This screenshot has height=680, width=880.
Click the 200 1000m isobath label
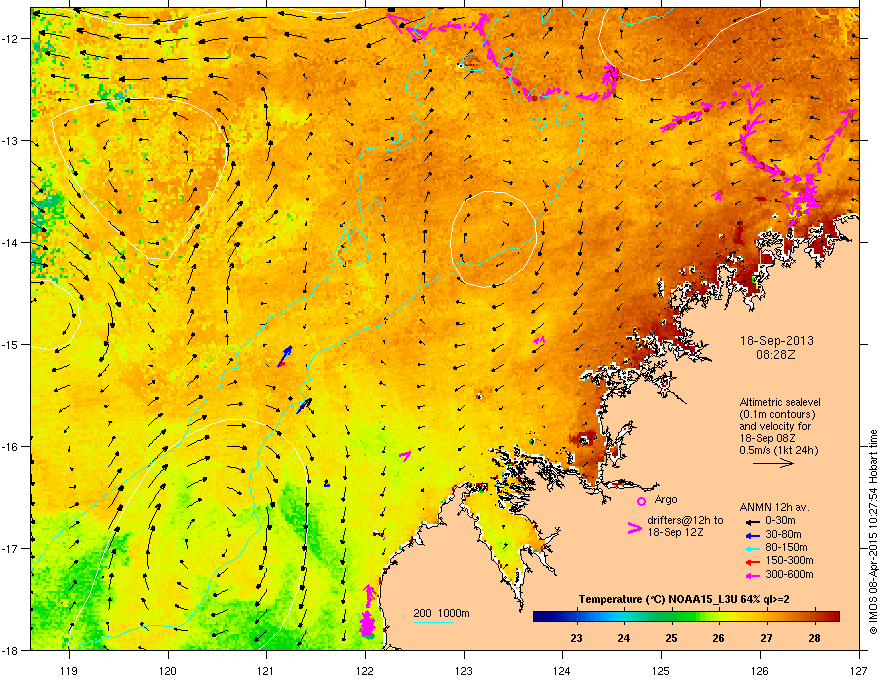441,613
